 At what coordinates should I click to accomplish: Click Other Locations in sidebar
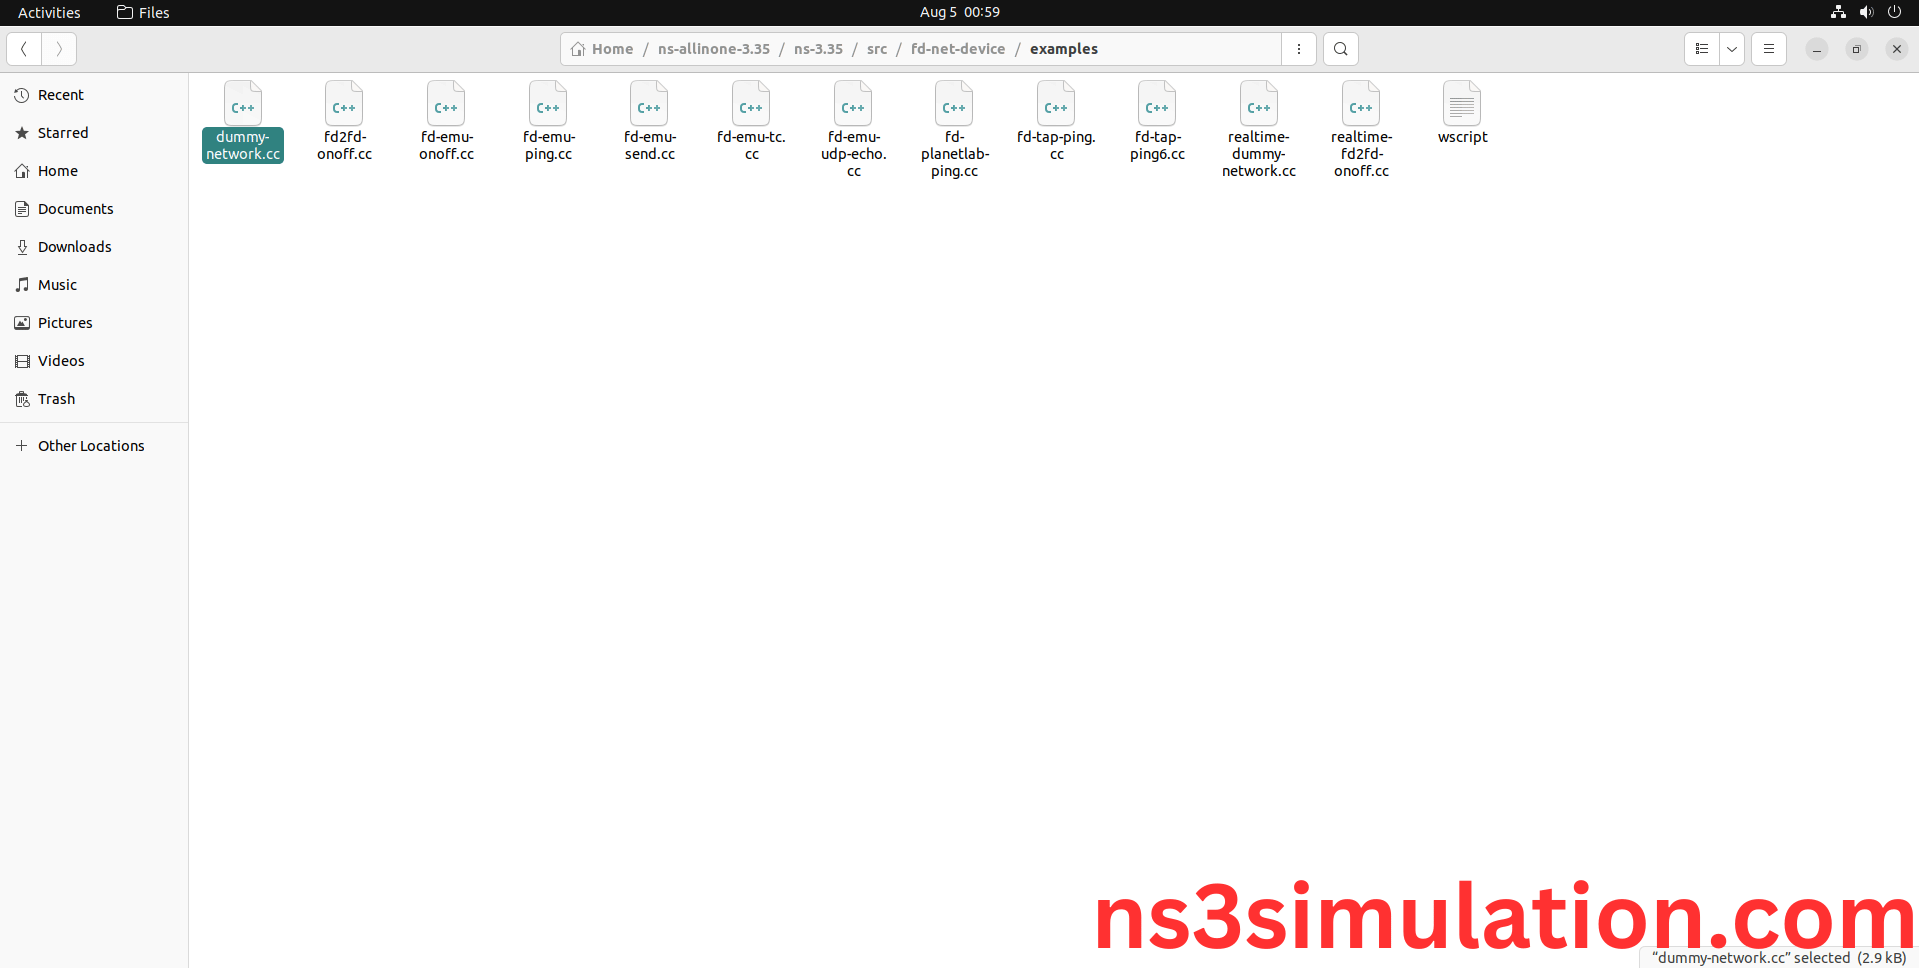[91, 446]
